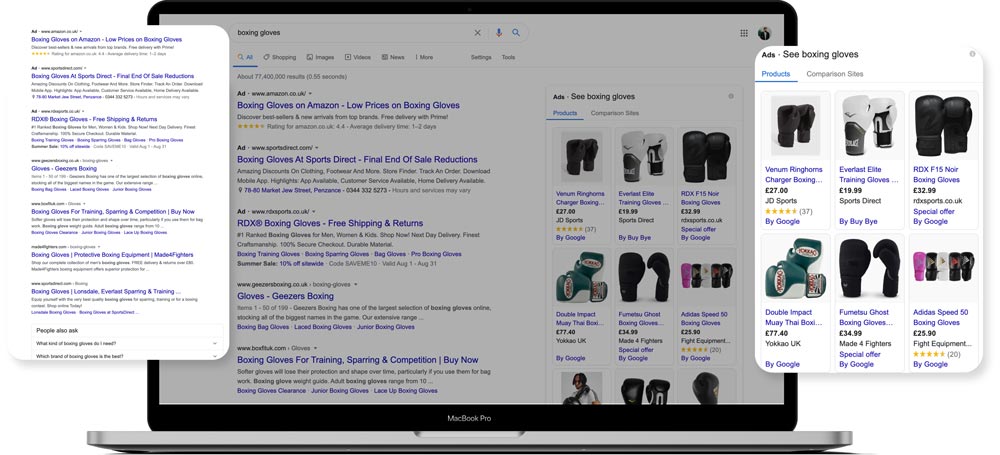Viewport: 1000px width, 455px height.
Task: Click the info icon in the laptop's shopping ads panel
Action: pos(731,96)
